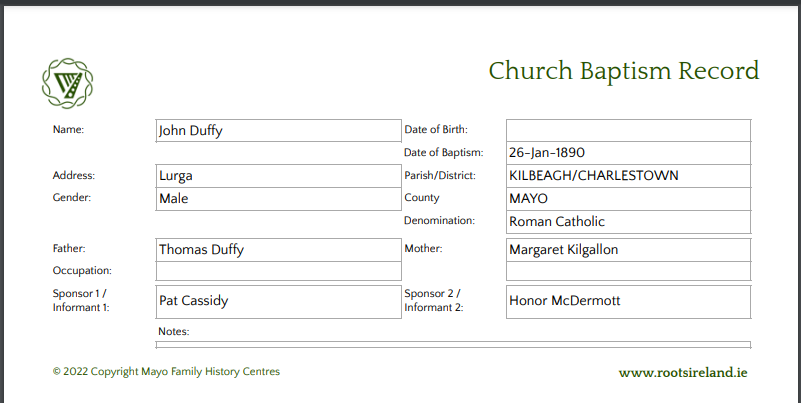
Task: Click the Parish/District field KILBEAGH/CHARLESTOWN
Action: point(628,176)
